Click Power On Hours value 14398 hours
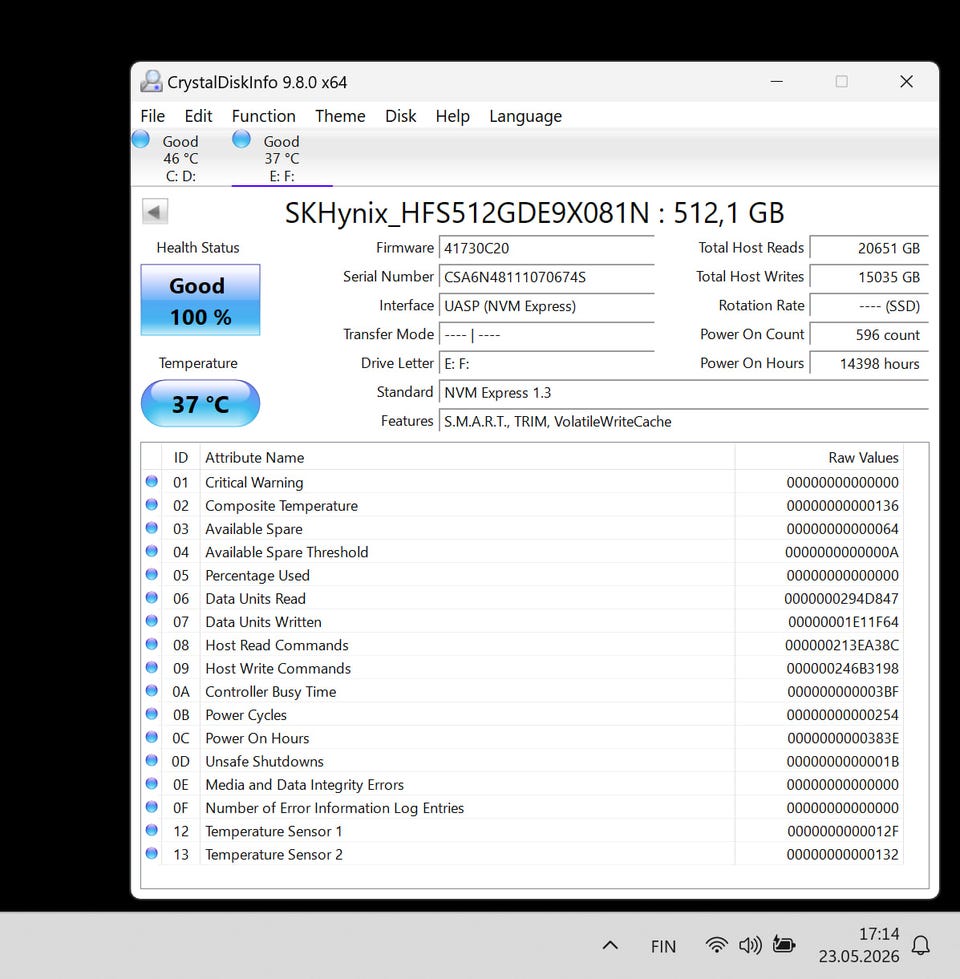The image size is (960, 979). point(869,363)
